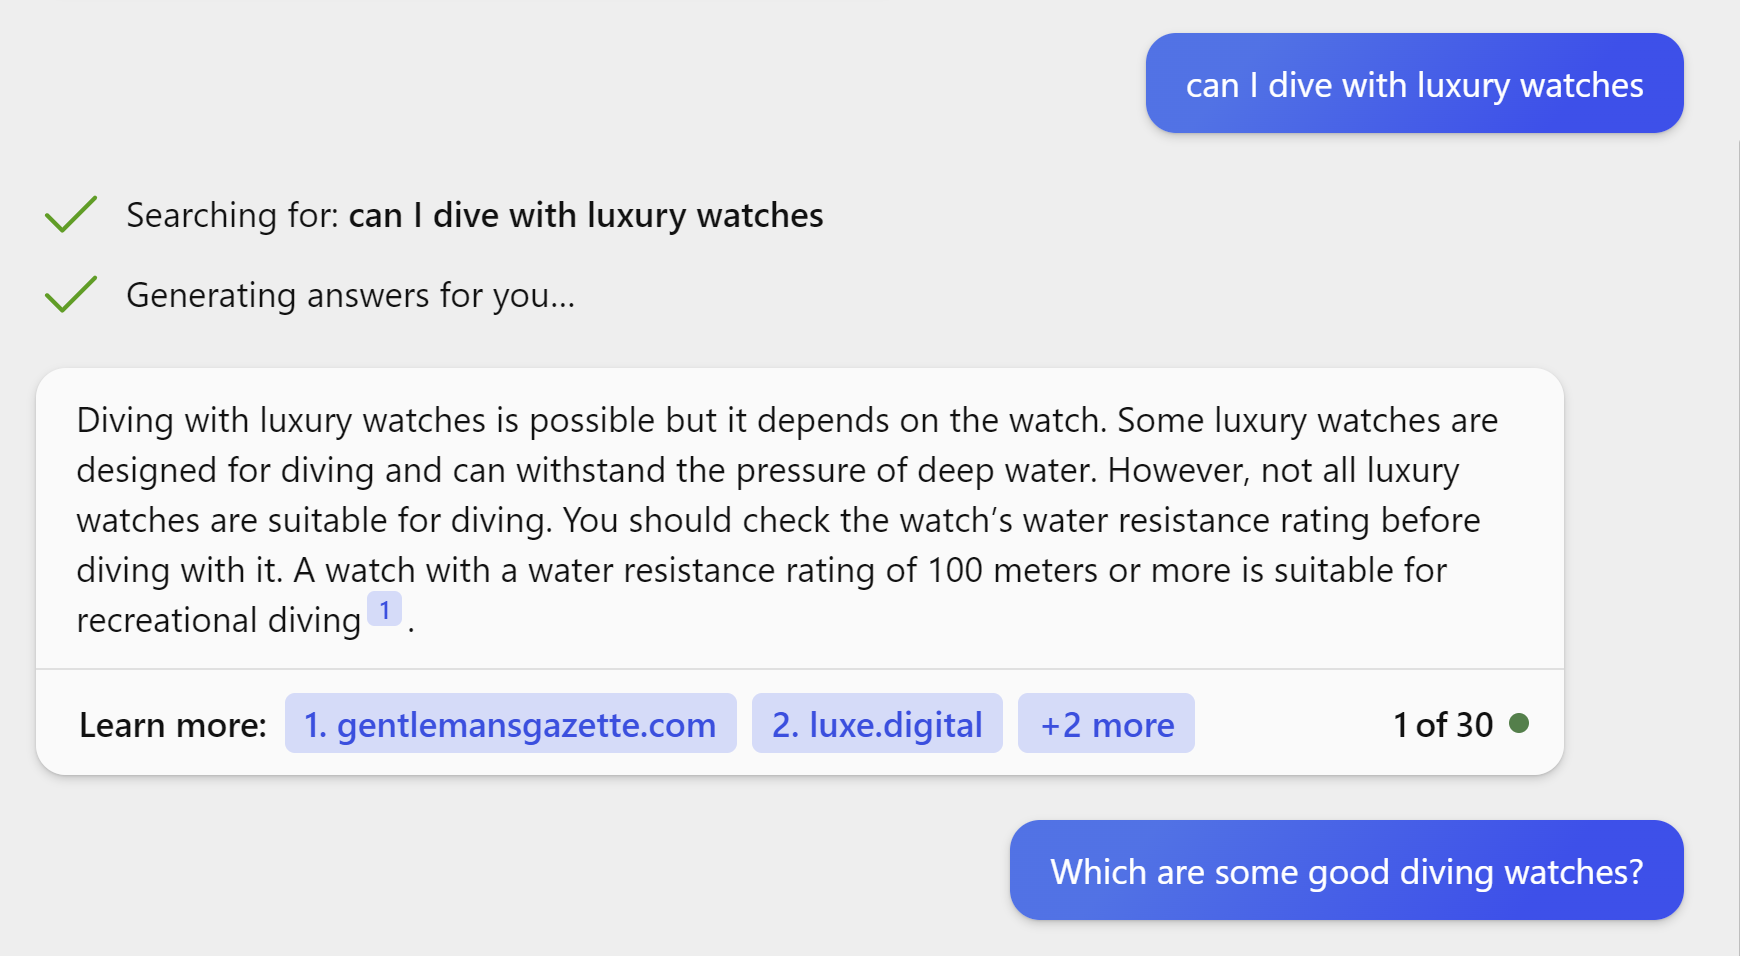Click the follow-up bubble 'Which are some good diving watches?'

tap(1346, 871)
